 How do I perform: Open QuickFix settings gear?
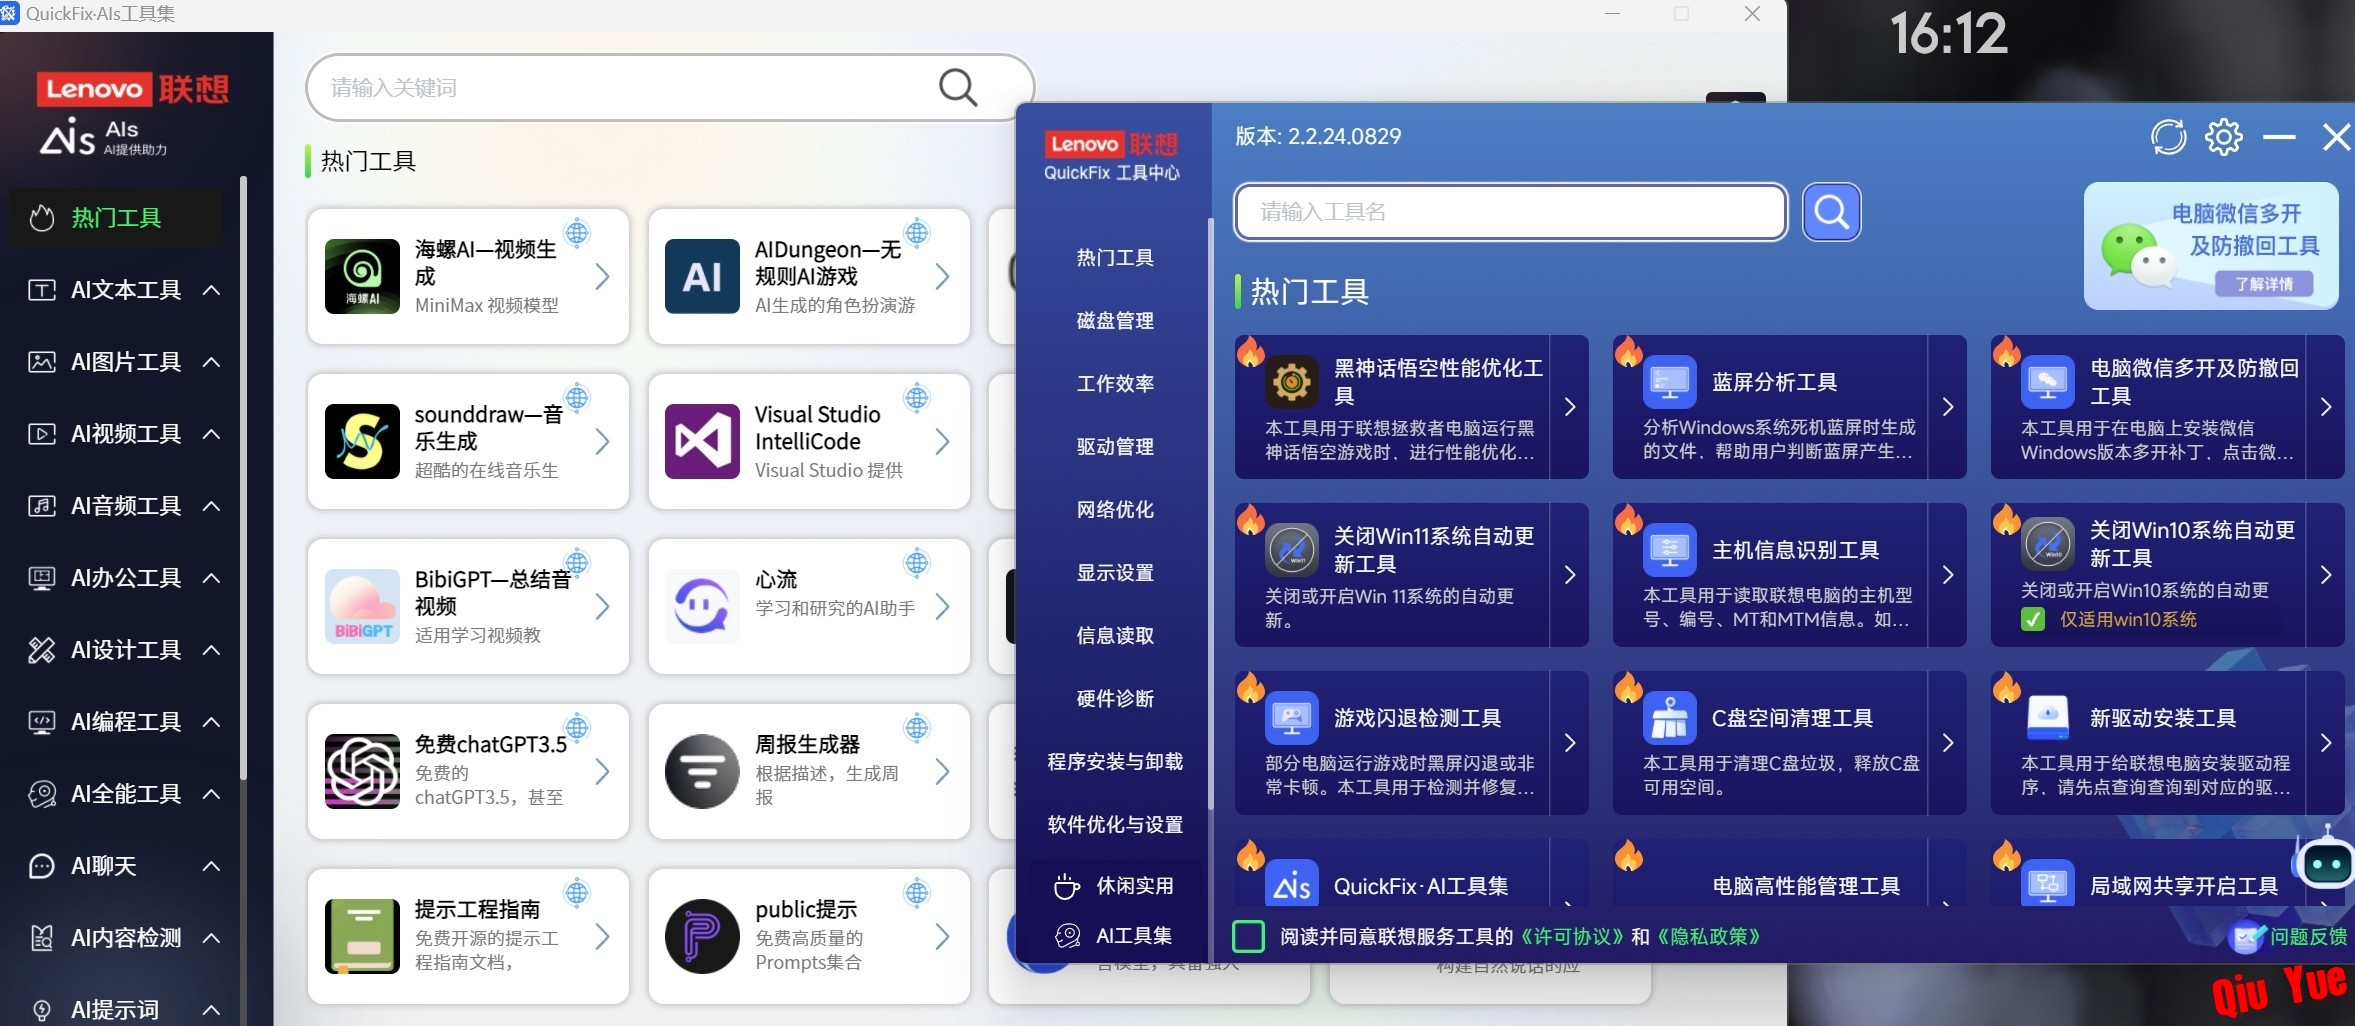[2224, 137]
